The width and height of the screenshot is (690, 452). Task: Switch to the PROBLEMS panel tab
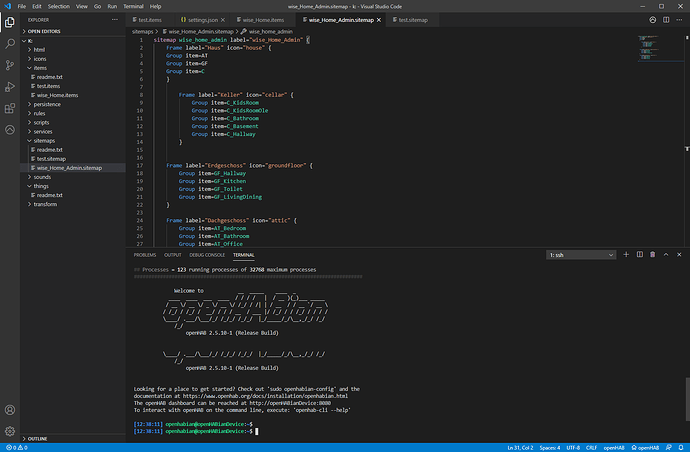(144, 255)
